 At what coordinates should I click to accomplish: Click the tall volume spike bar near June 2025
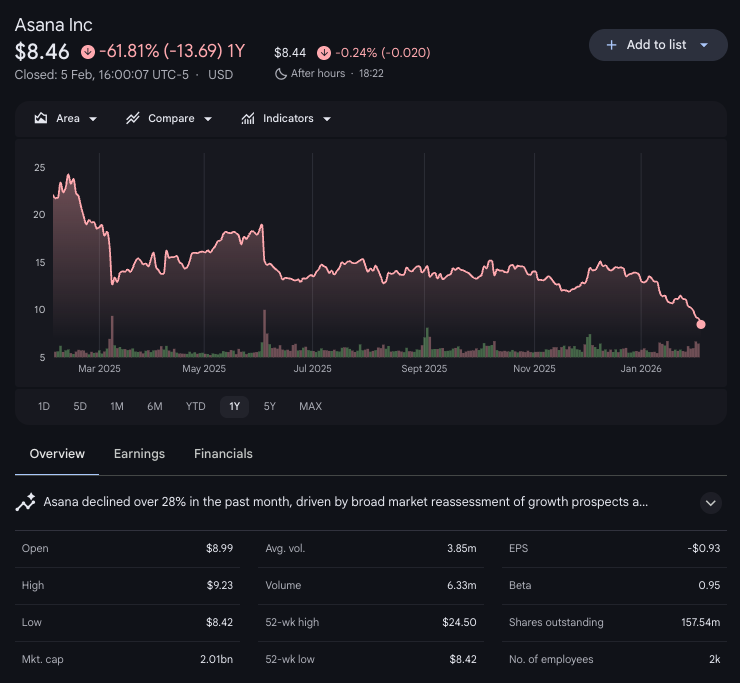point(264,333)
